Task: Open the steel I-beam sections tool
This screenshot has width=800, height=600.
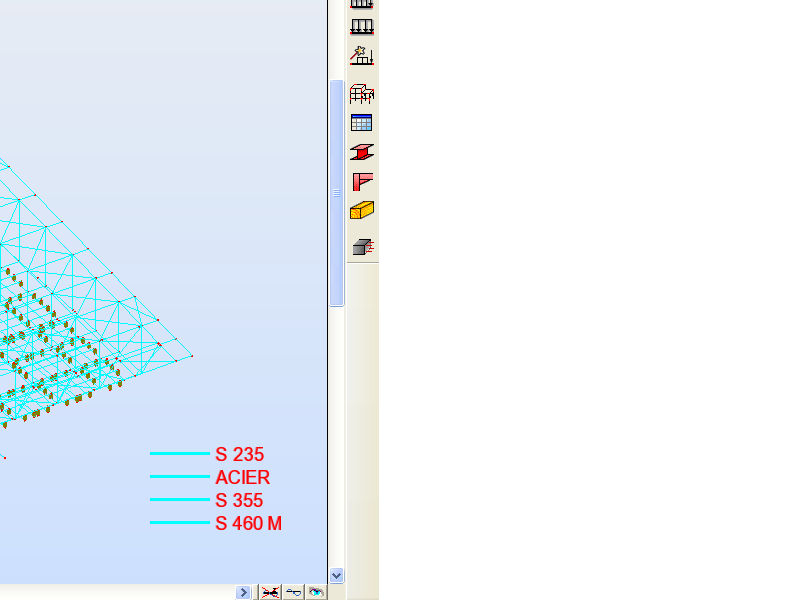Action: [x=362, y=152]
